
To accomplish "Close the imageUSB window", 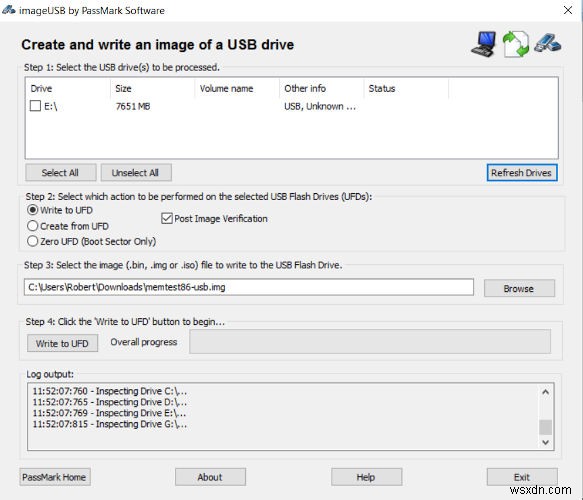I will 568,10.
